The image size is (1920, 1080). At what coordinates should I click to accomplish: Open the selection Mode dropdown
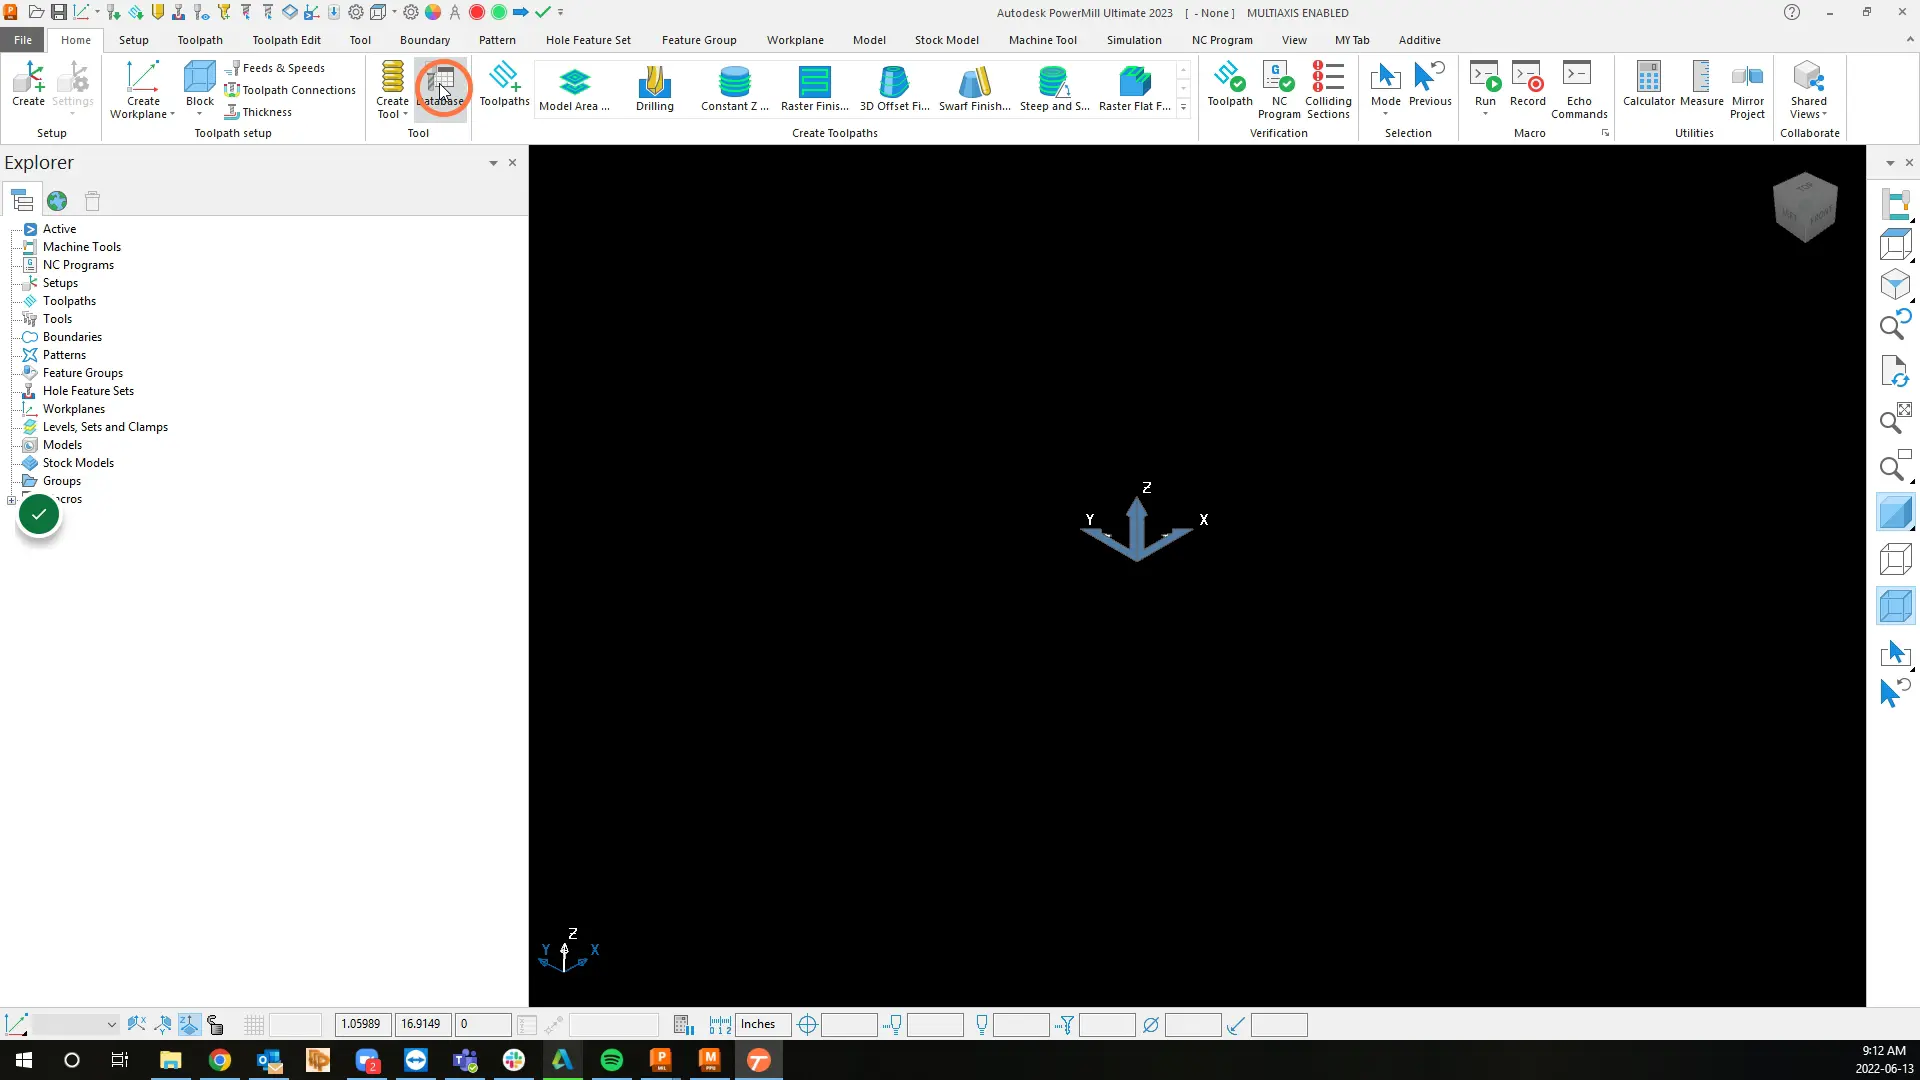(1385, 114)
